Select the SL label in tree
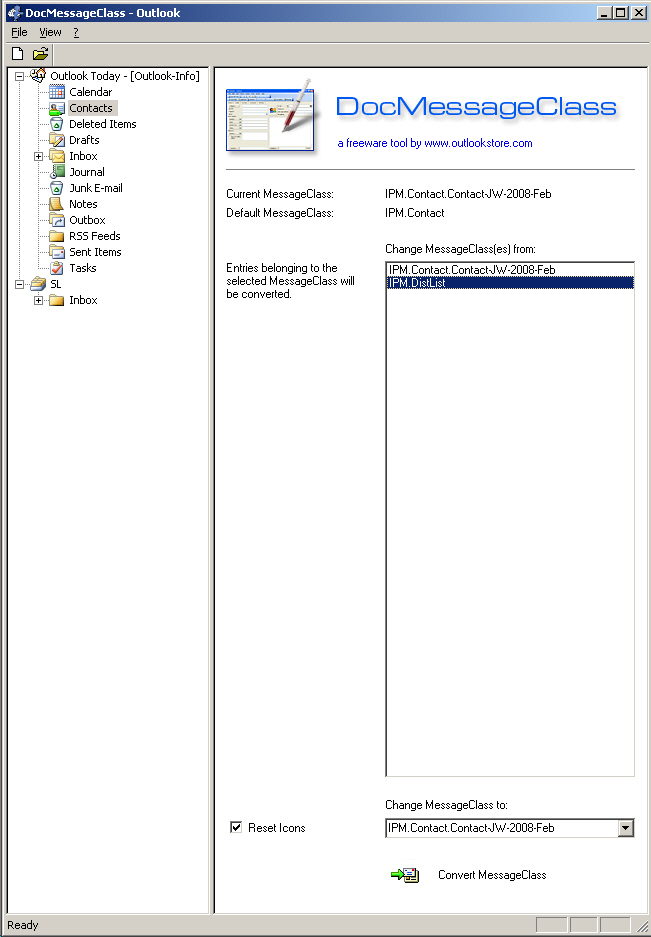The width and height of the screenshot is (651, 937). pos(56,284)
